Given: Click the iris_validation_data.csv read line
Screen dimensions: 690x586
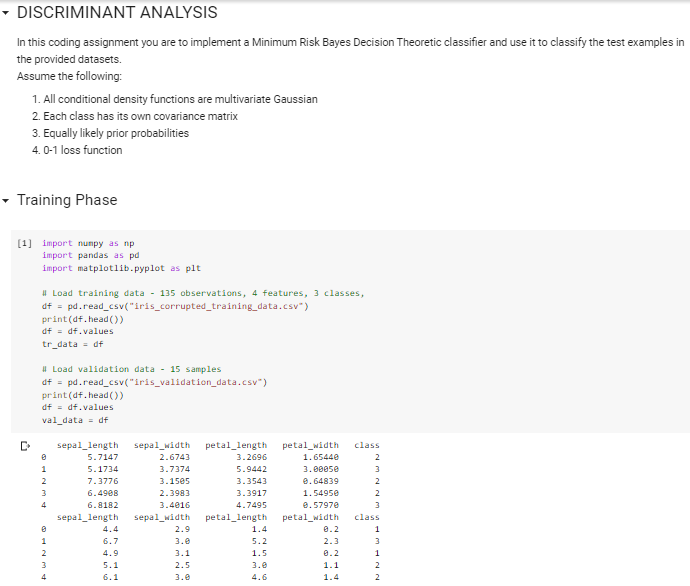Looking at the screenshot, I should 154,382.
